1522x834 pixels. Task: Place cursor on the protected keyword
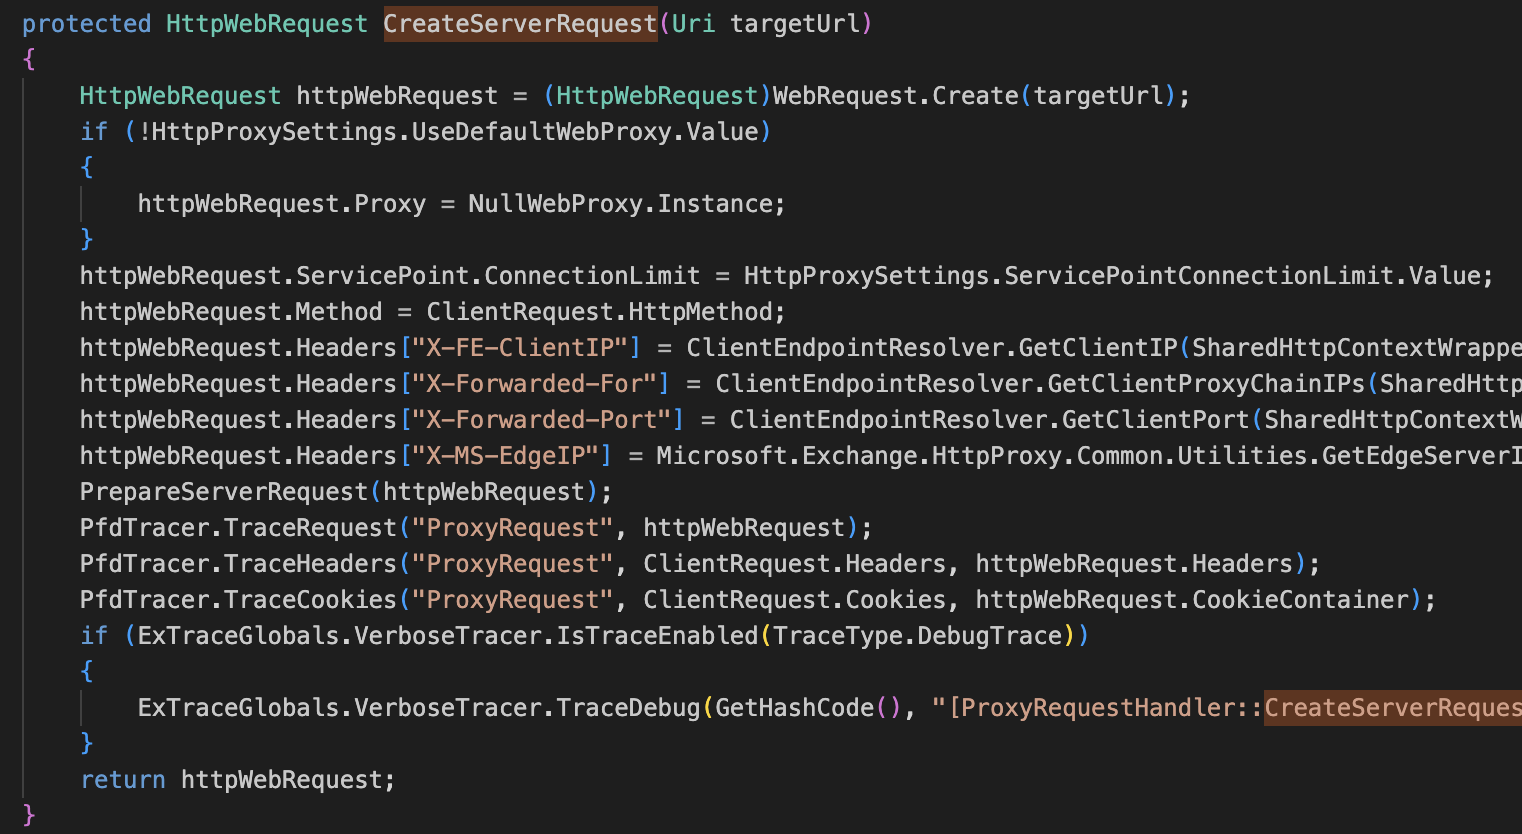pos(86,24)
